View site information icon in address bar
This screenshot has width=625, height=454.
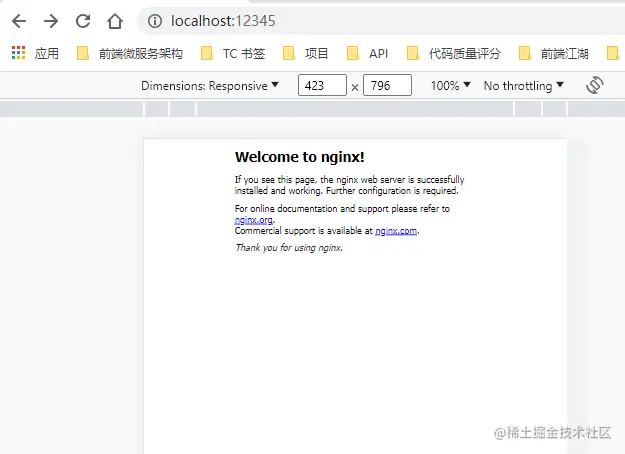pos(155,21)
